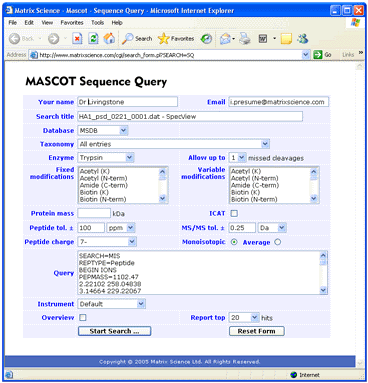Select Biotin (N-term) in Variable modifications
The height and width of the screenshot is (383, 368).
tap(254, 199)
